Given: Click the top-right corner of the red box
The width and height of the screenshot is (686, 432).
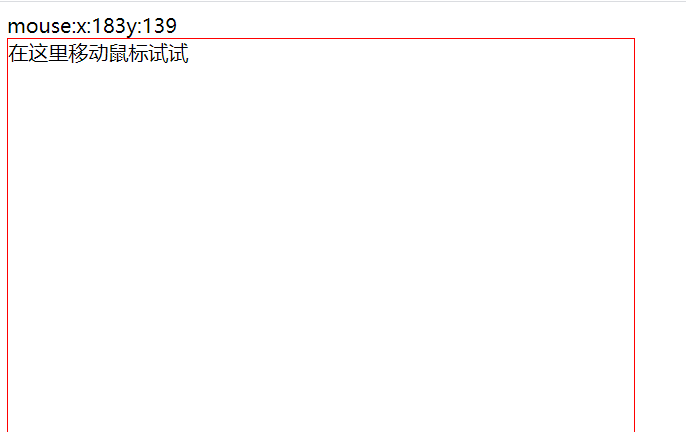Looking at the screenshot, I should pos(634,39).
